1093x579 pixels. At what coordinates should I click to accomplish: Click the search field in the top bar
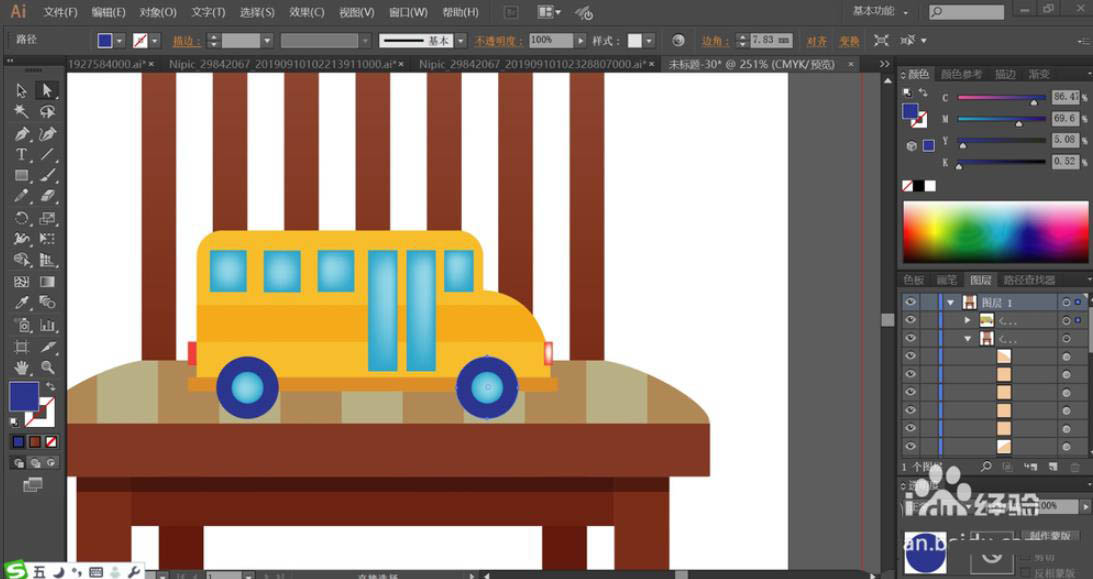point(966,12)
